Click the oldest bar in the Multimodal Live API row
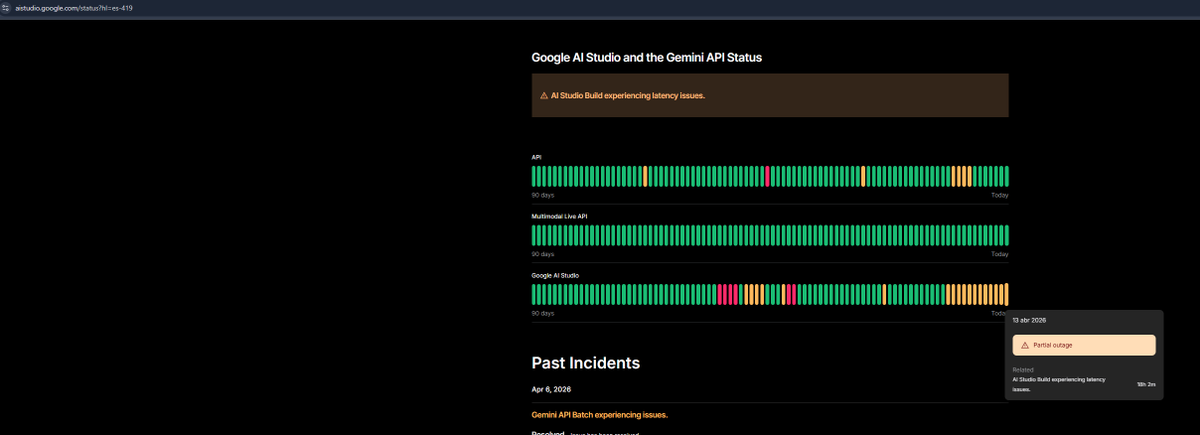This screenshot has width=1200, height=435. point(534,235)
